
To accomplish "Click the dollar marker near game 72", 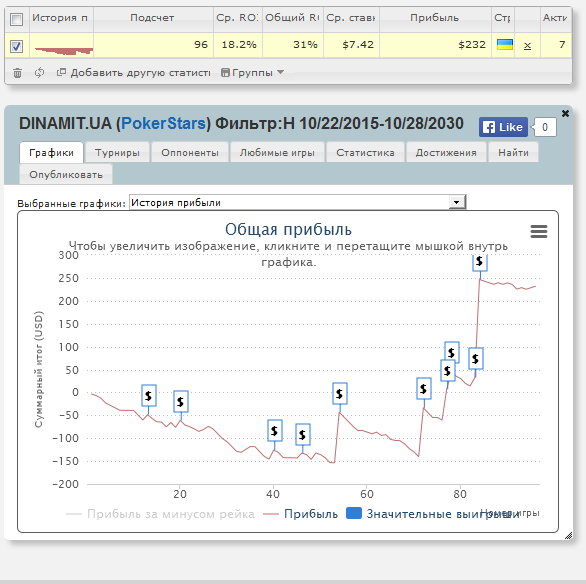I will [x=423, y=389].
